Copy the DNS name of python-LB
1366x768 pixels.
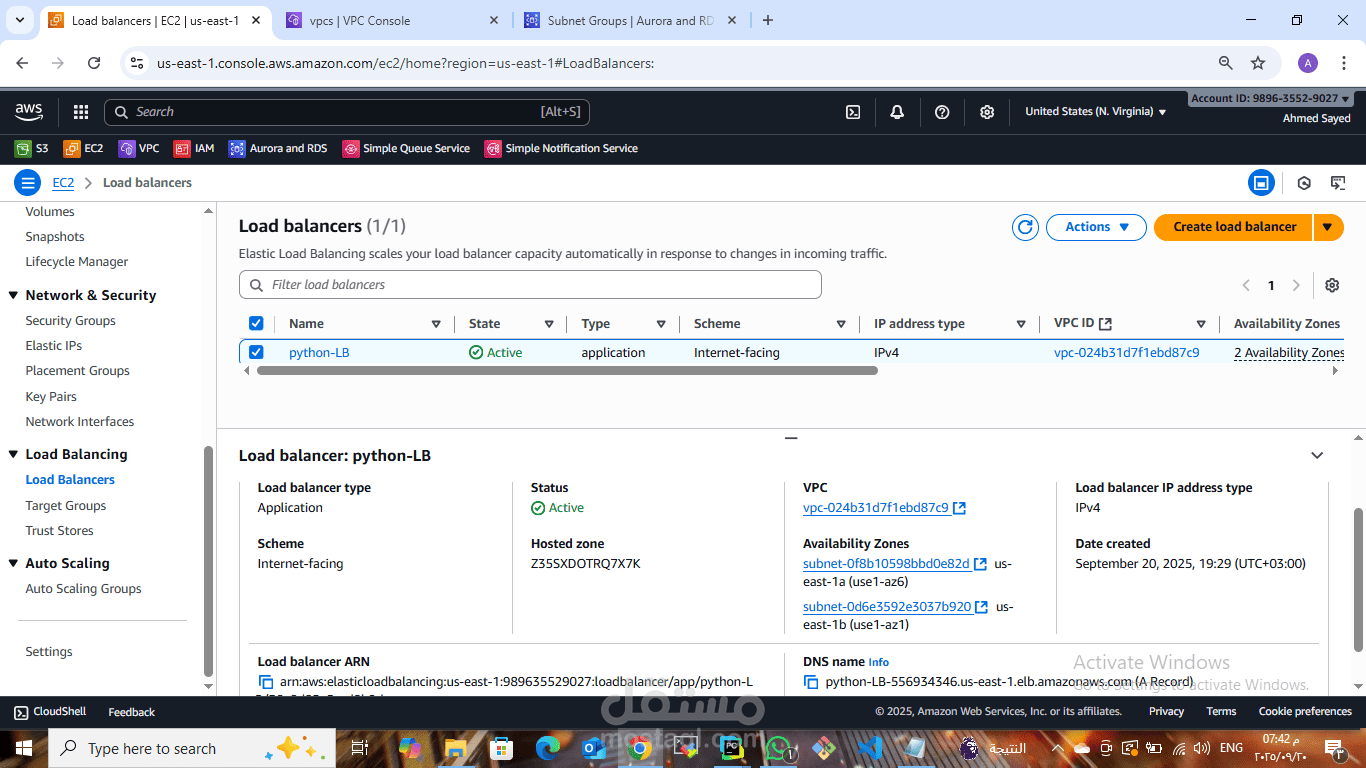tap(812, 682)
